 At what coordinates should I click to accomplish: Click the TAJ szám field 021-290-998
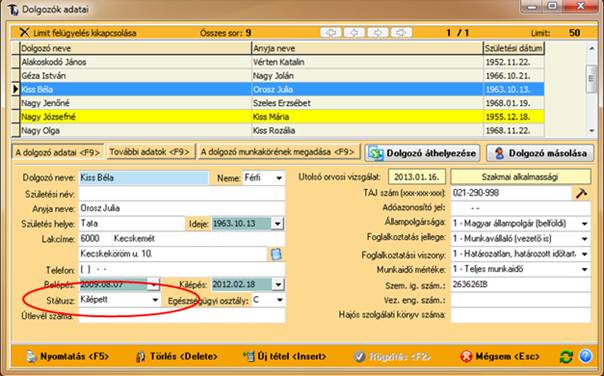[x=512, y=193]
